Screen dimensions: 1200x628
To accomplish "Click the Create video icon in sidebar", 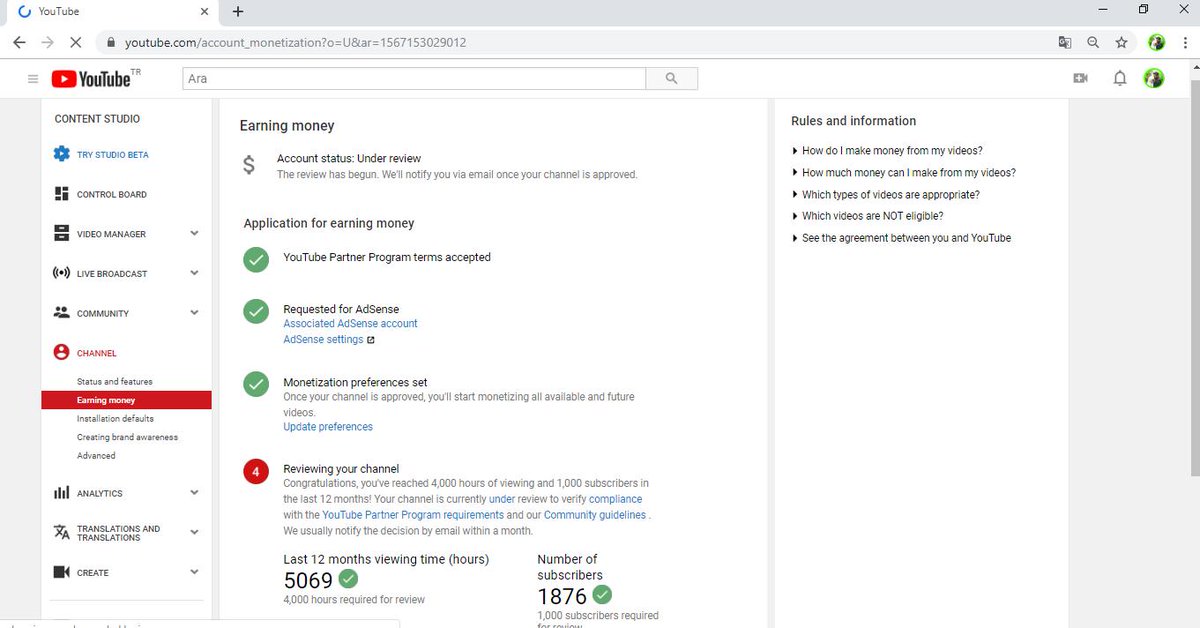I will 61,572.
